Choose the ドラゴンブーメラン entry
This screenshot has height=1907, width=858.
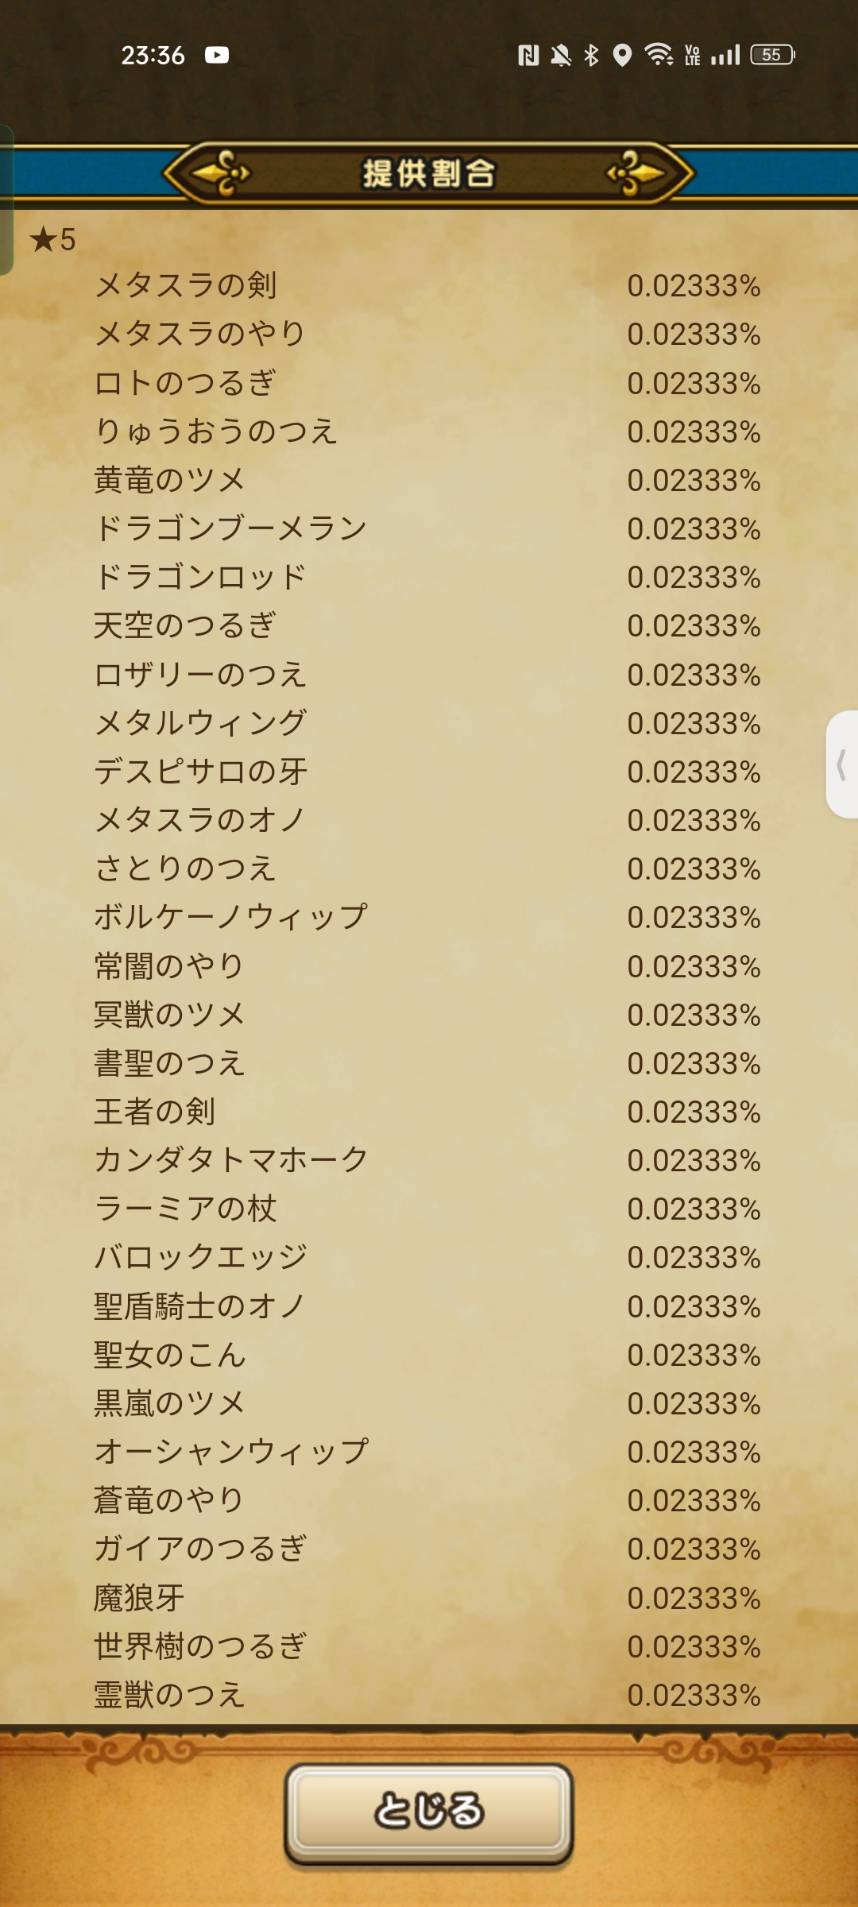[x=230, y=529]
